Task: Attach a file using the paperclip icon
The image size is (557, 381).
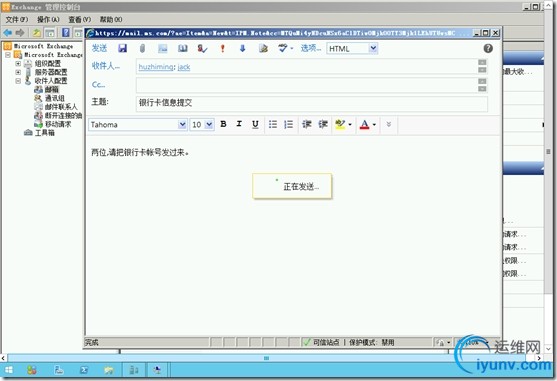Action: click(142, 48)
